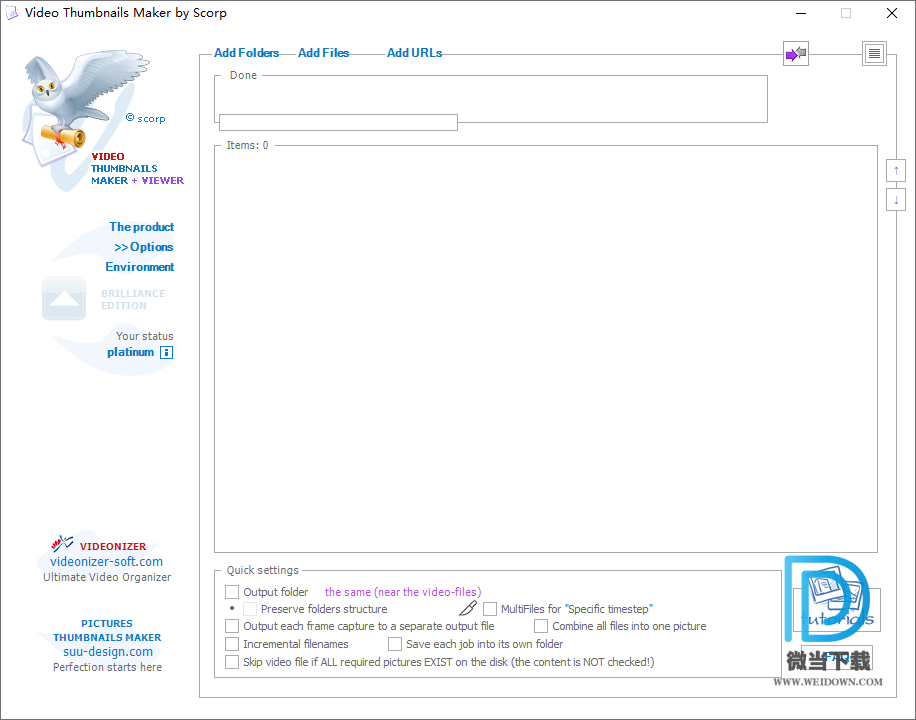Enable Output each frame capture separately

click(x=232, y=626)
